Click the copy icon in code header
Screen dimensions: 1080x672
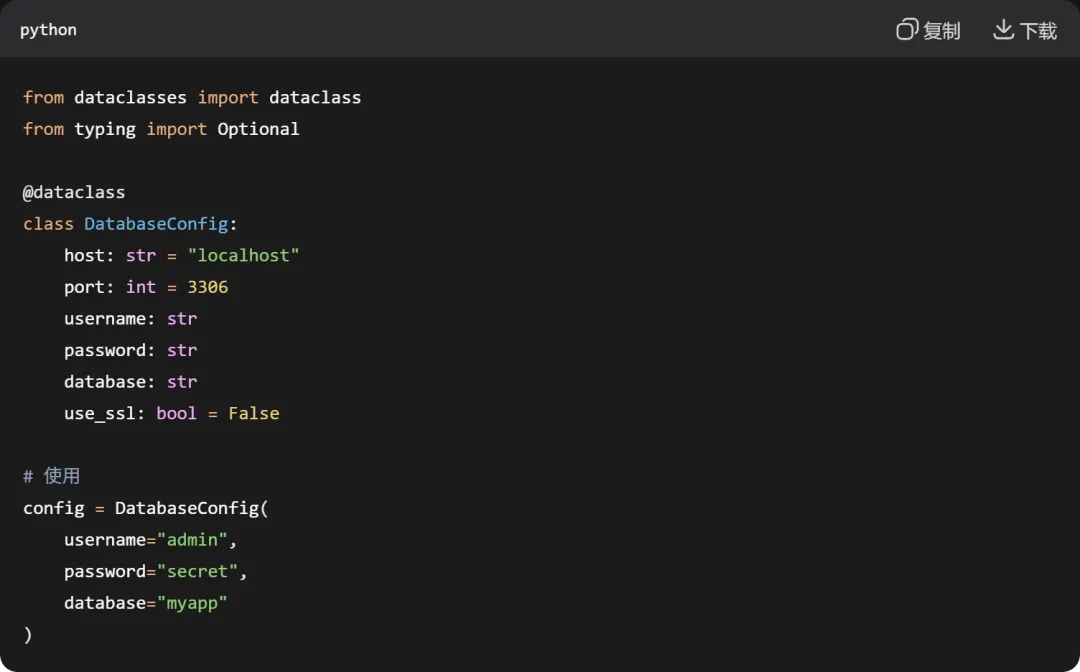[906, 30]
